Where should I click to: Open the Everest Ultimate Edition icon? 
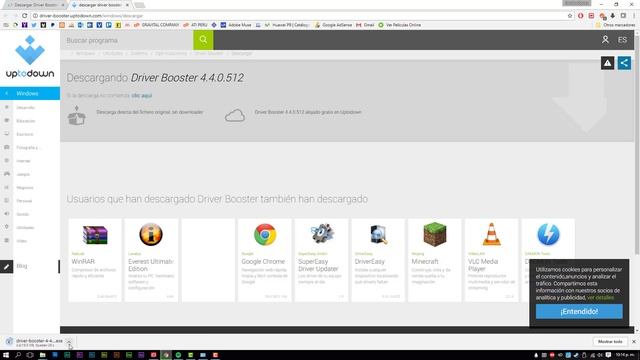151,234
